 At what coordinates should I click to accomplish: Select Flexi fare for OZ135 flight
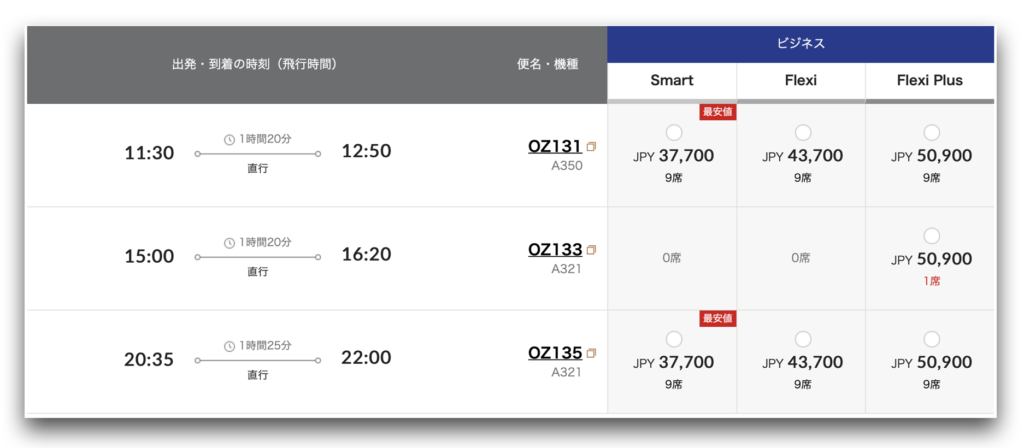coord(803,340)
